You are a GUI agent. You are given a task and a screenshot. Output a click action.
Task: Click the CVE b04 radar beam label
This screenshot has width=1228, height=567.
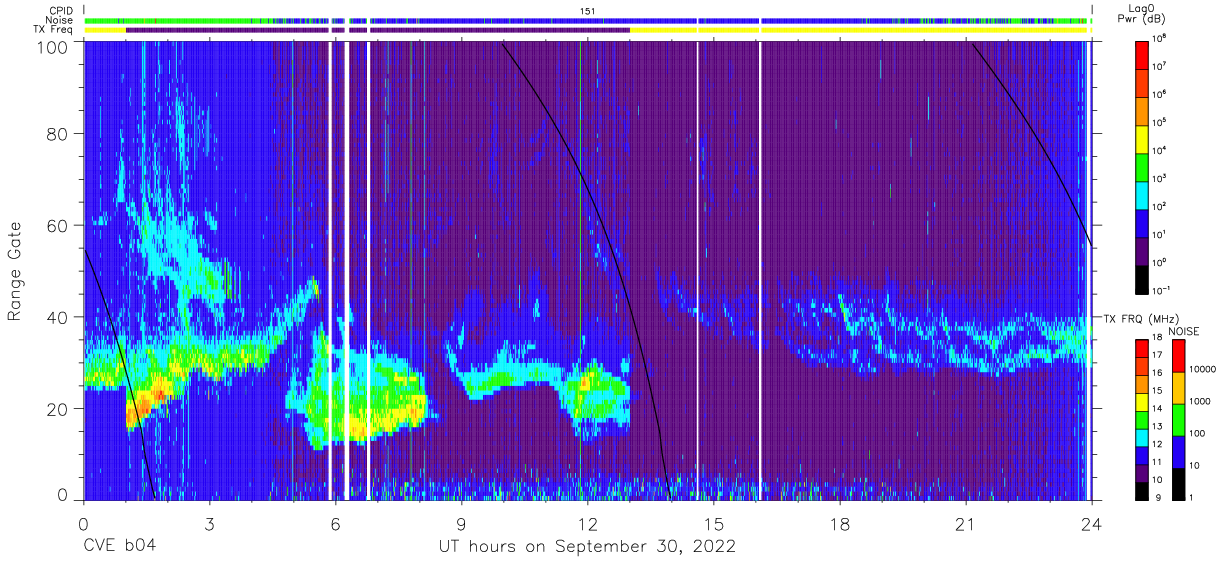119,547
